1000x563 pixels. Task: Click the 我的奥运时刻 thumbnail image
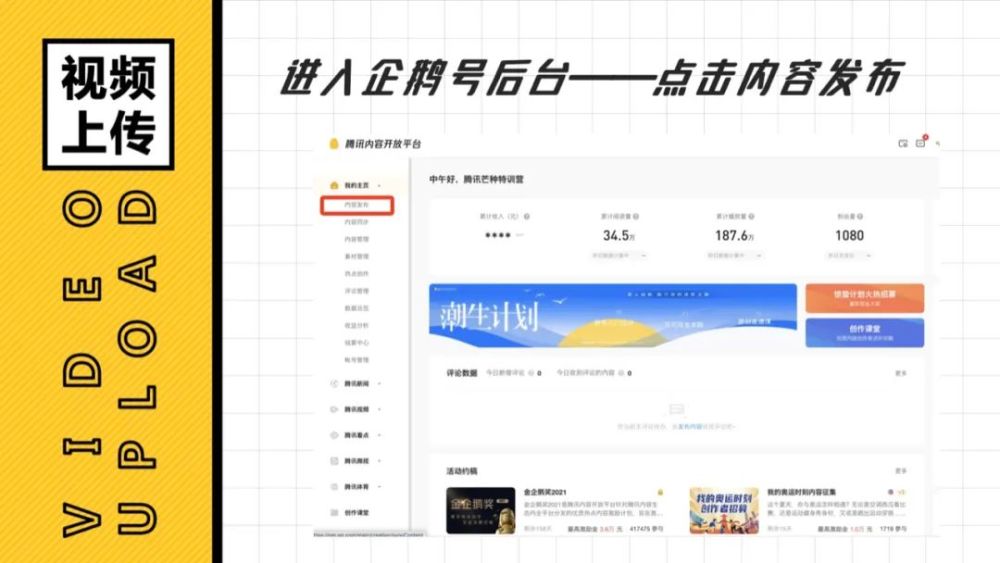click(x=724, y=510)
